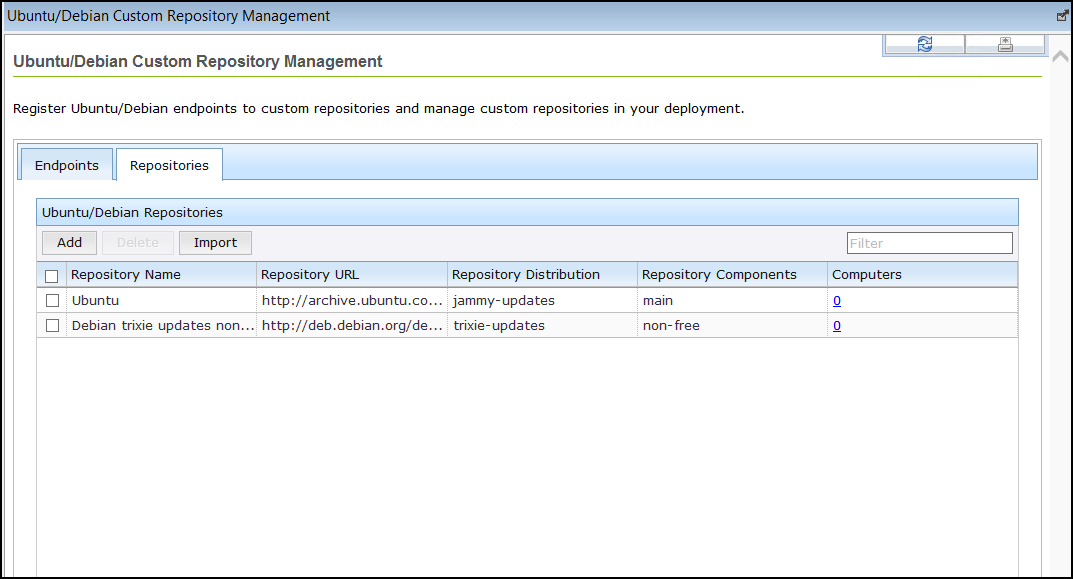Click the trixie-updates distribution cell
1073x579 pixels.
542,326
